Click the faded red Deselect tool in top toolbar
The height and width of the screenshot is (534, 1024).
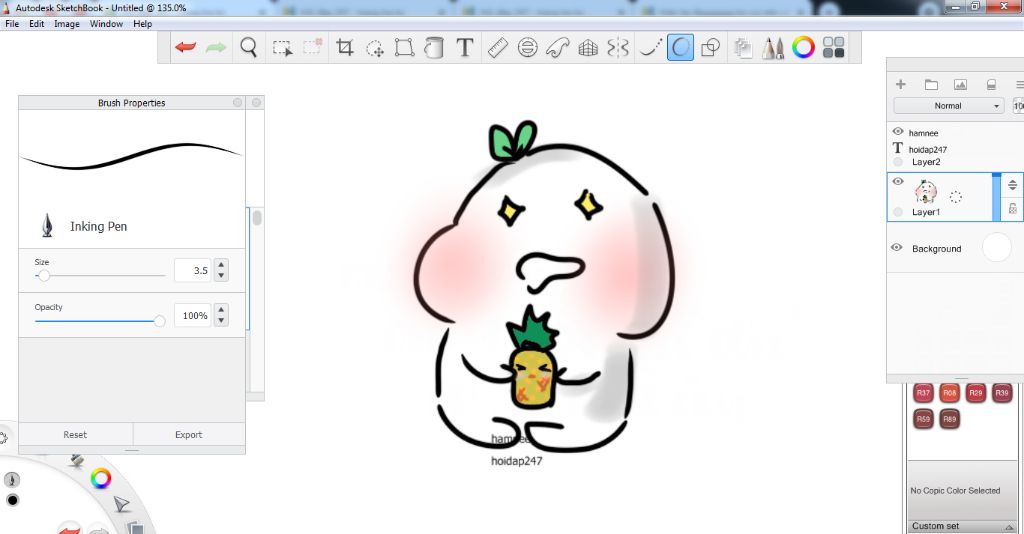pos(312,46)
